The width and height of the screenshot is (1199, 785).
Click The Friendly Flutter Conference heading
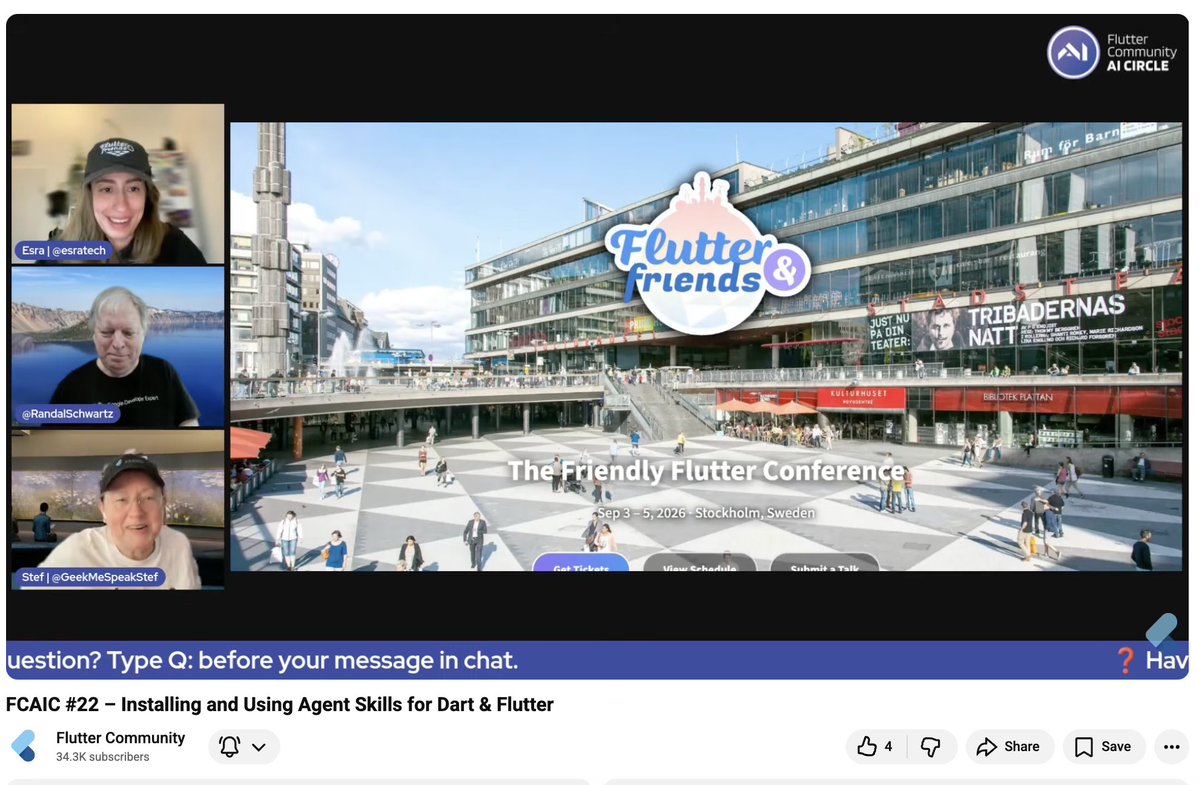(707, 471)
